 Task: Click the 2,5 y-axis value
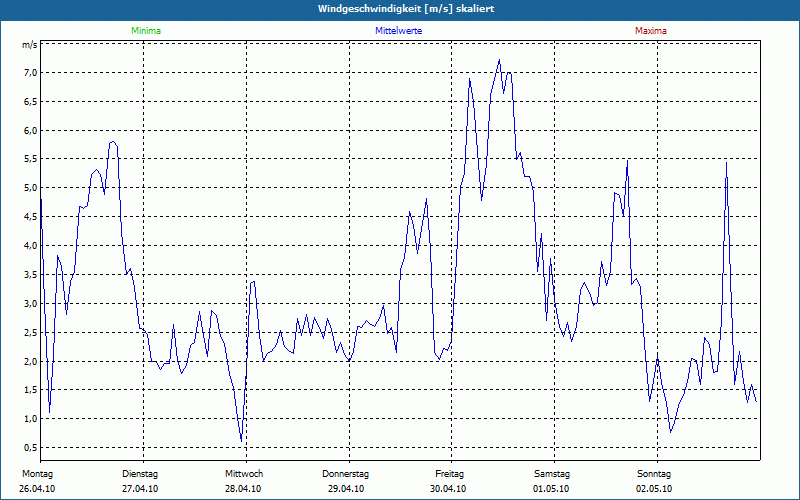(30, 332)
